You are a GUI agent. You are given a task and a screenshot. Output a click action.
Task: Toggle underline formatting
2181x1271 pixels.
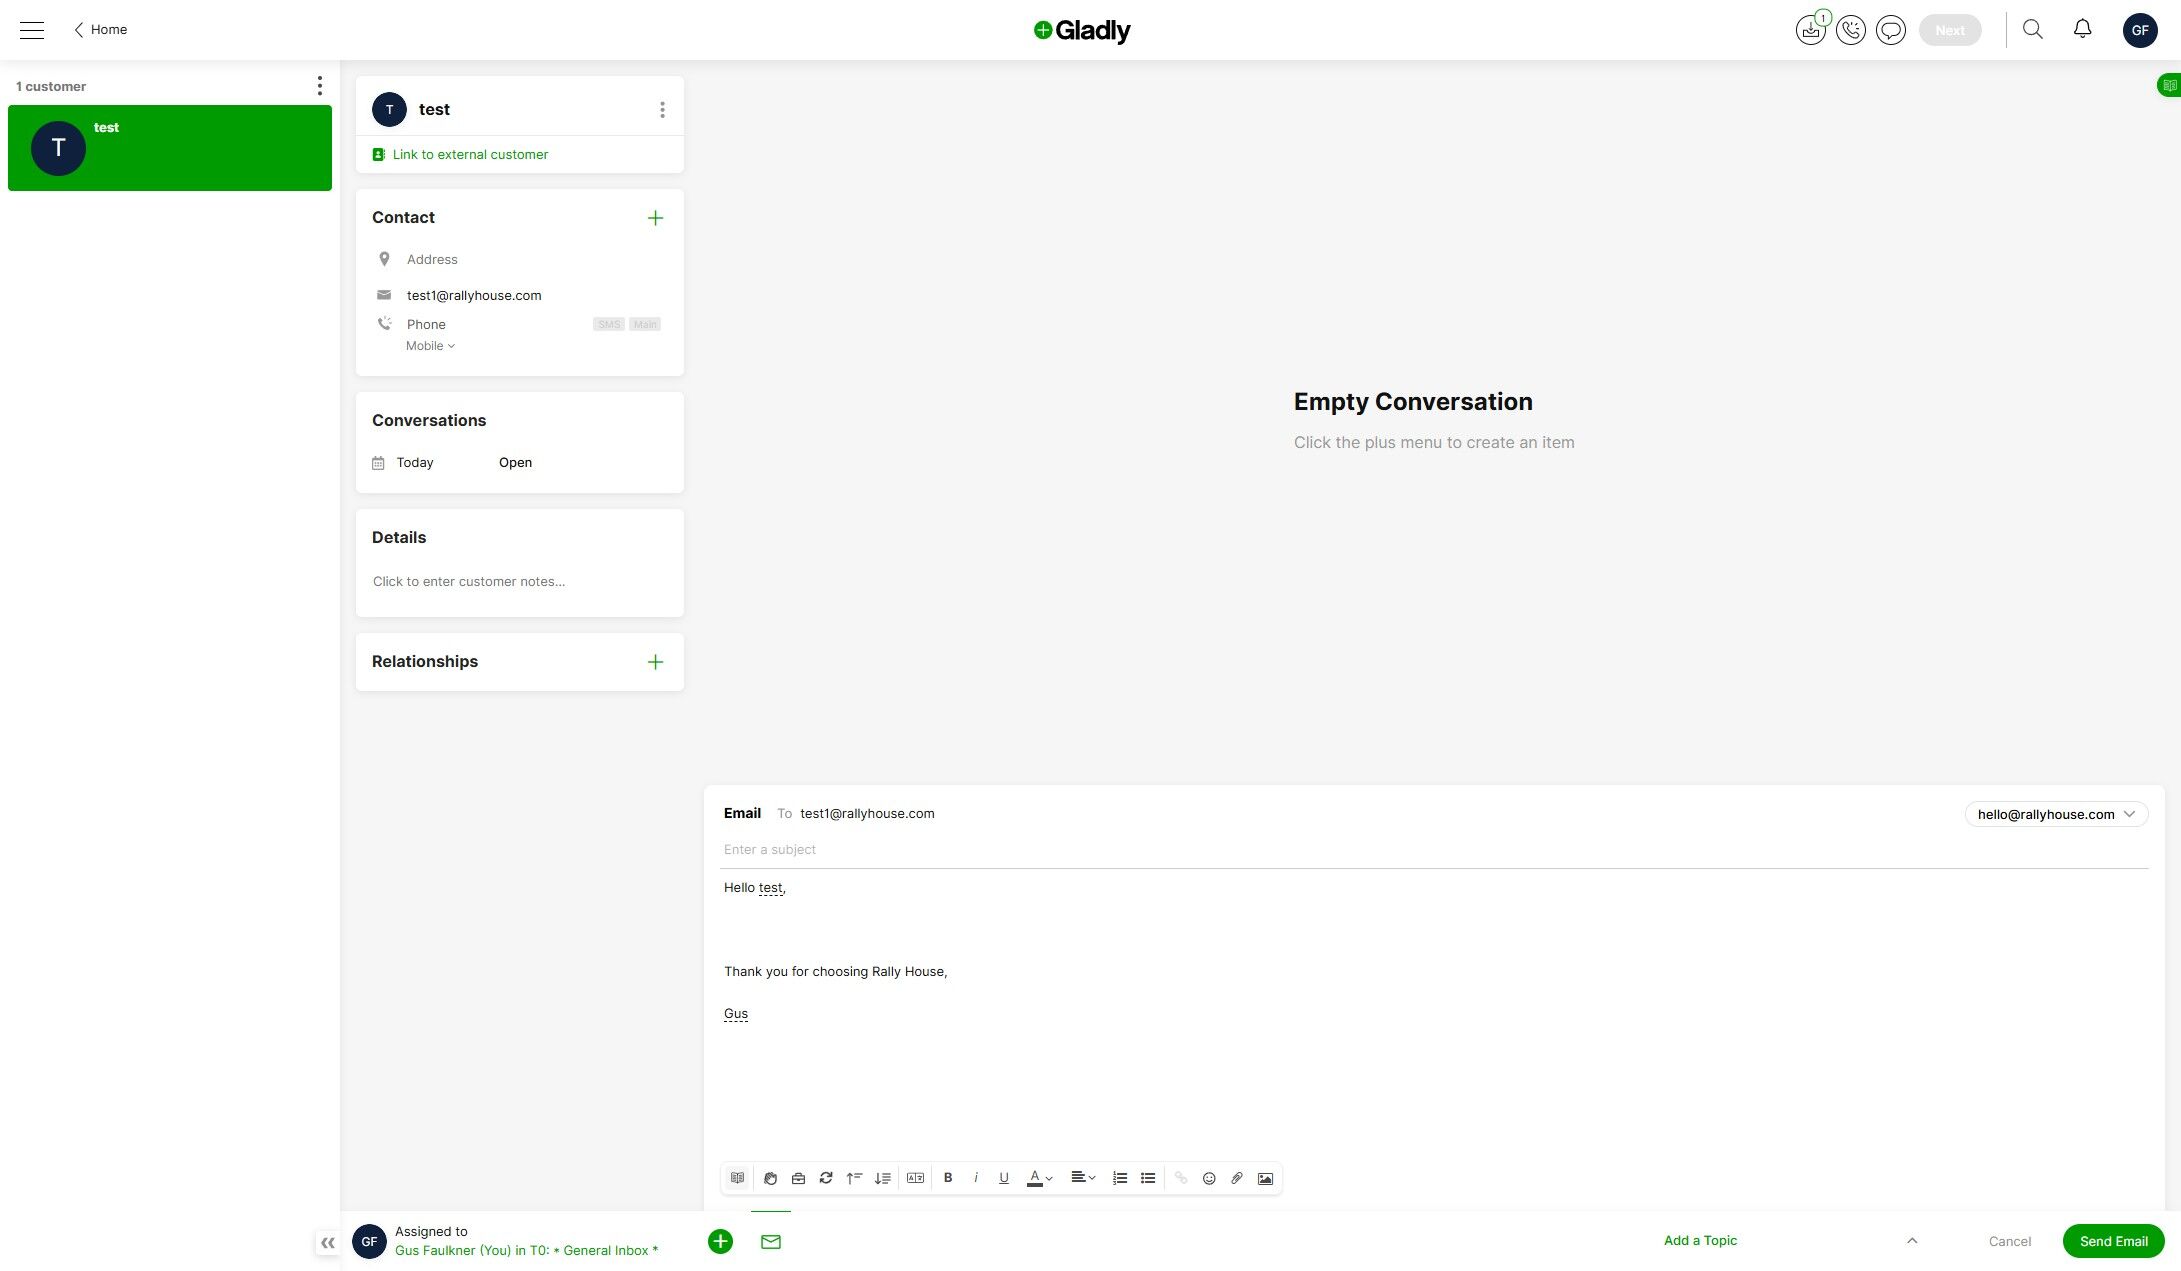[1004, 1178]
